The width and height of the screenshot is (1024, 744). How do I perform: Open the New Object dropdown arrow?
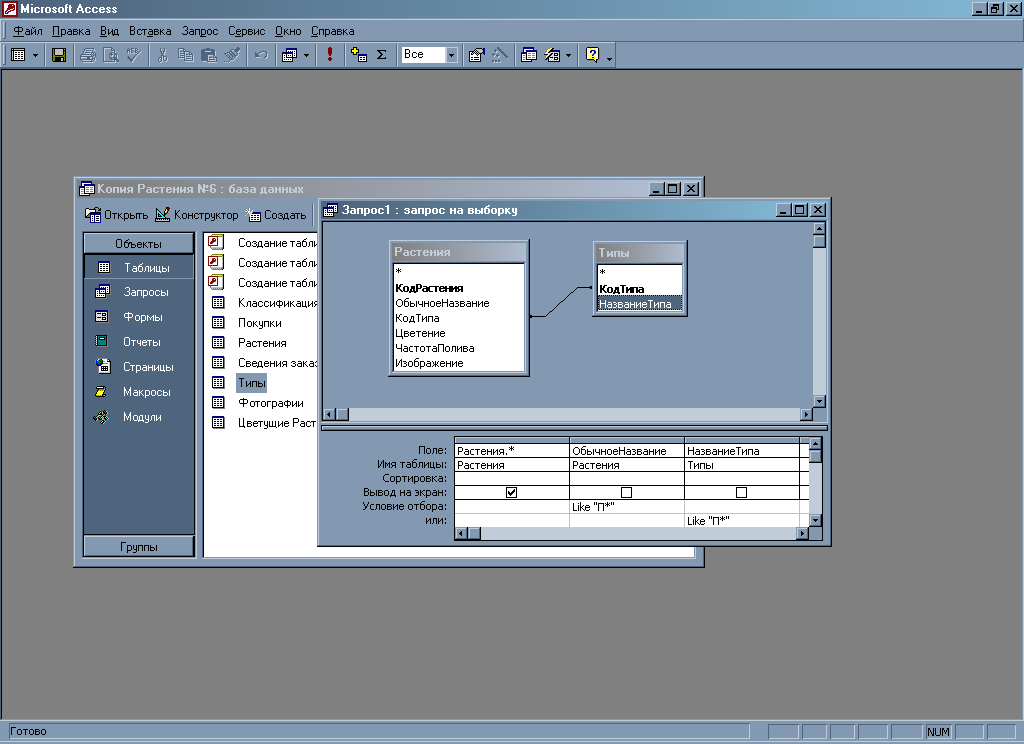568,55
